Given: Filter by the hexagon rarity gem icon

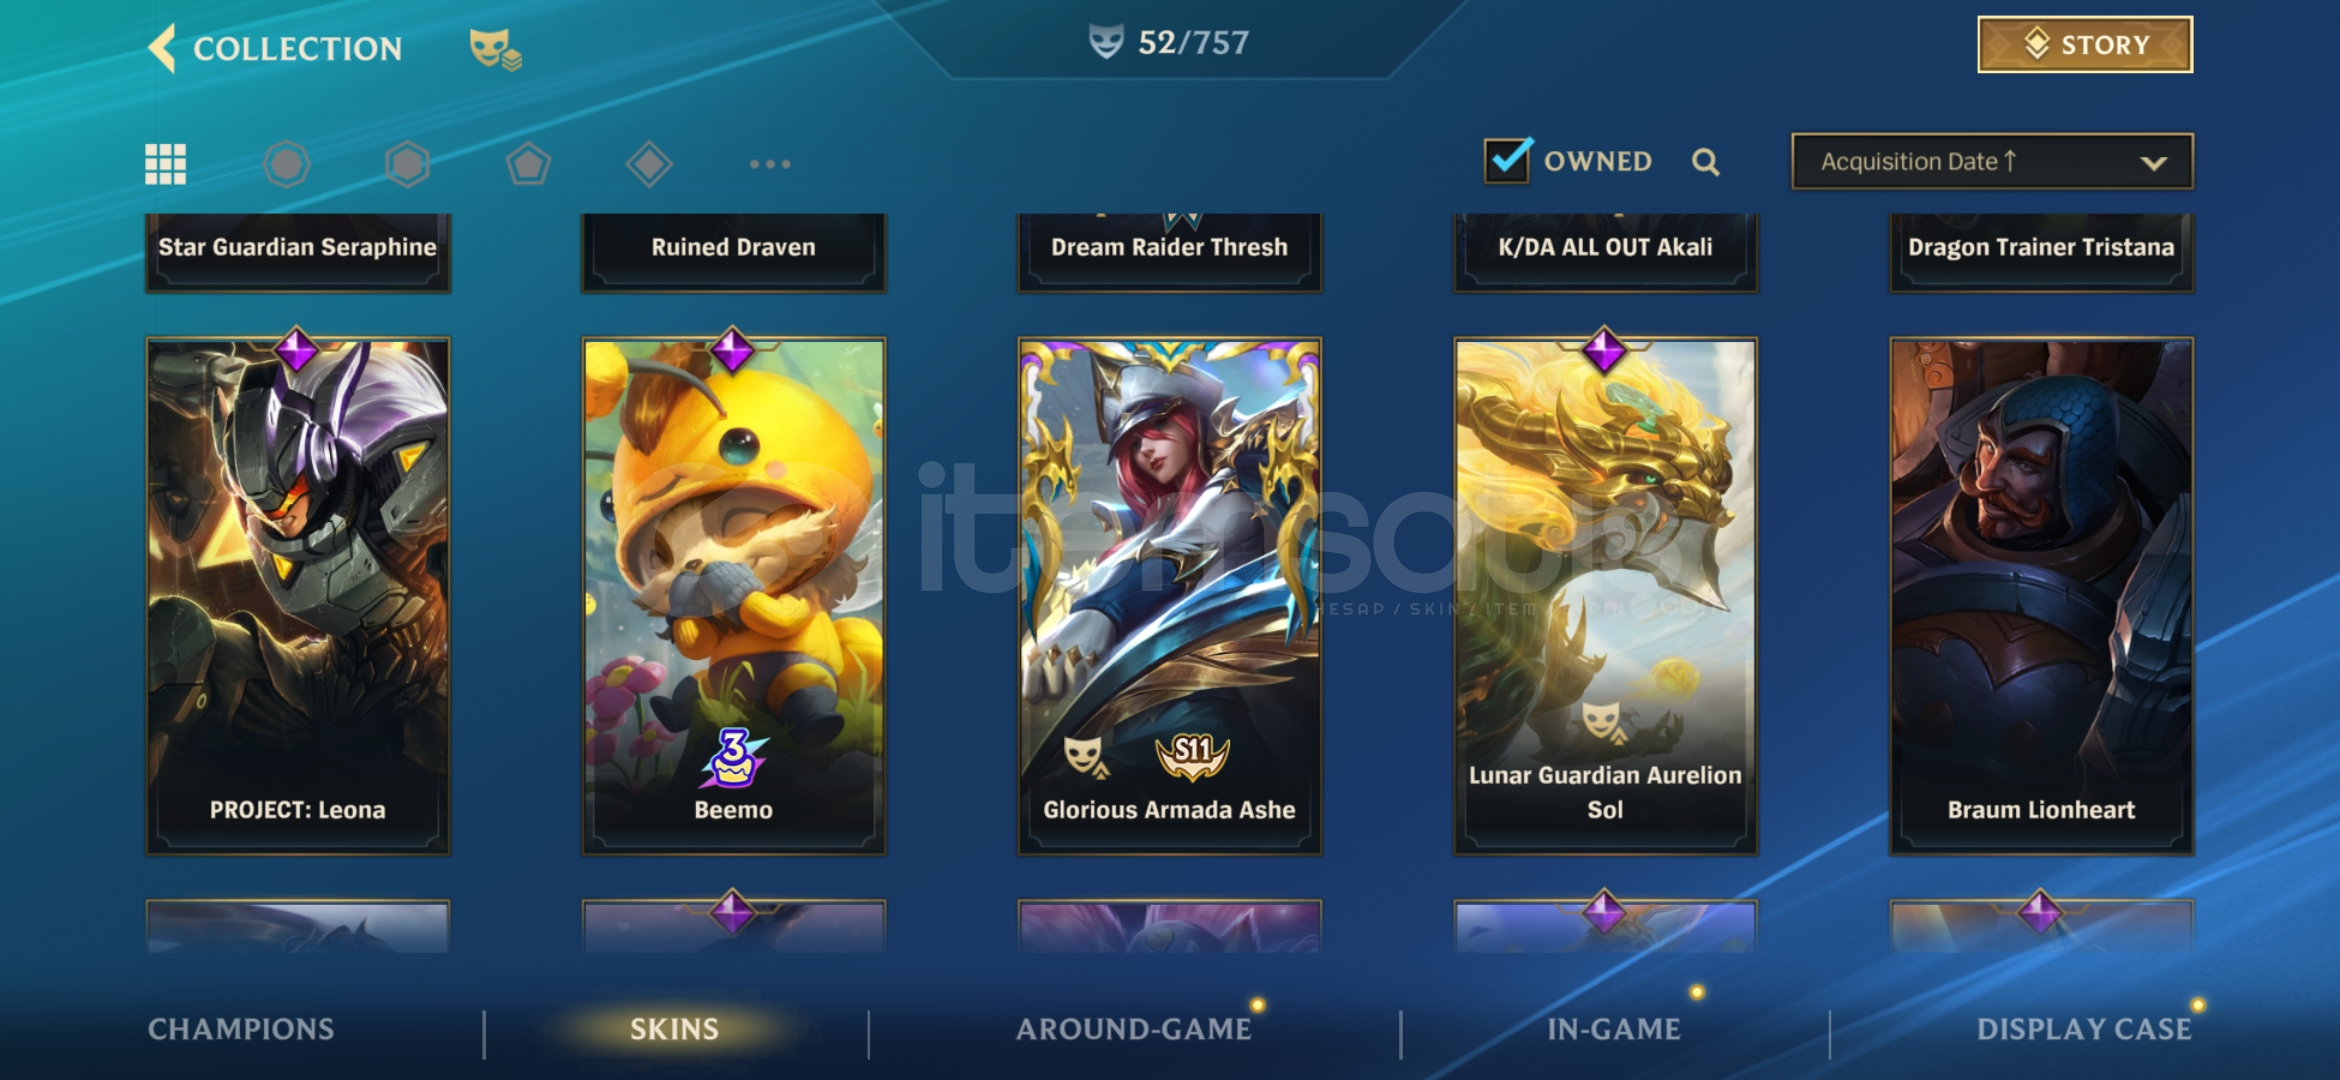Looking at the screenshot, I should click(x=407, y=164).
